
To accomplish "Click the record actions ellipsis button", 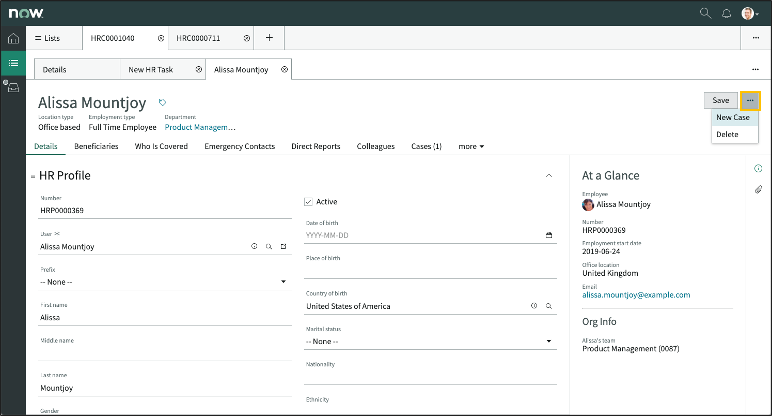I will pyautogui.click(x=750, y=100).
